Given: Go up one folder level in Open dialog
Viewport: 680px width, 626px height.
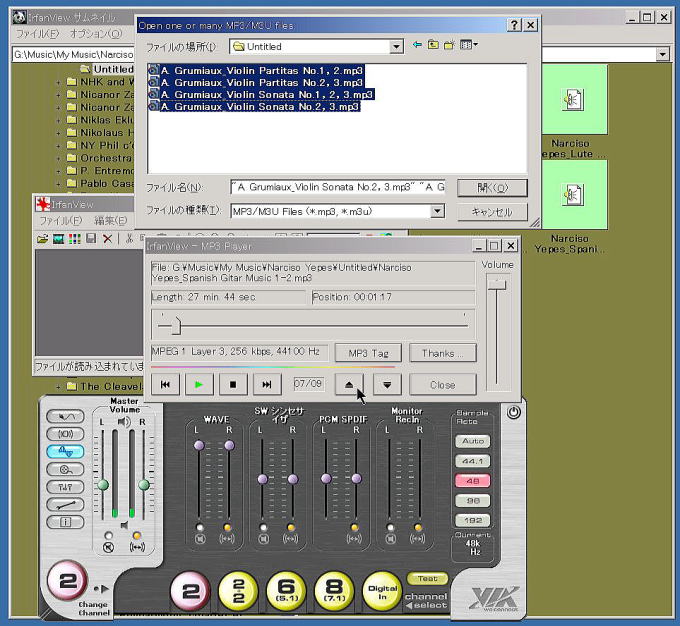Looking at the screenshot, I should [433, 45].
